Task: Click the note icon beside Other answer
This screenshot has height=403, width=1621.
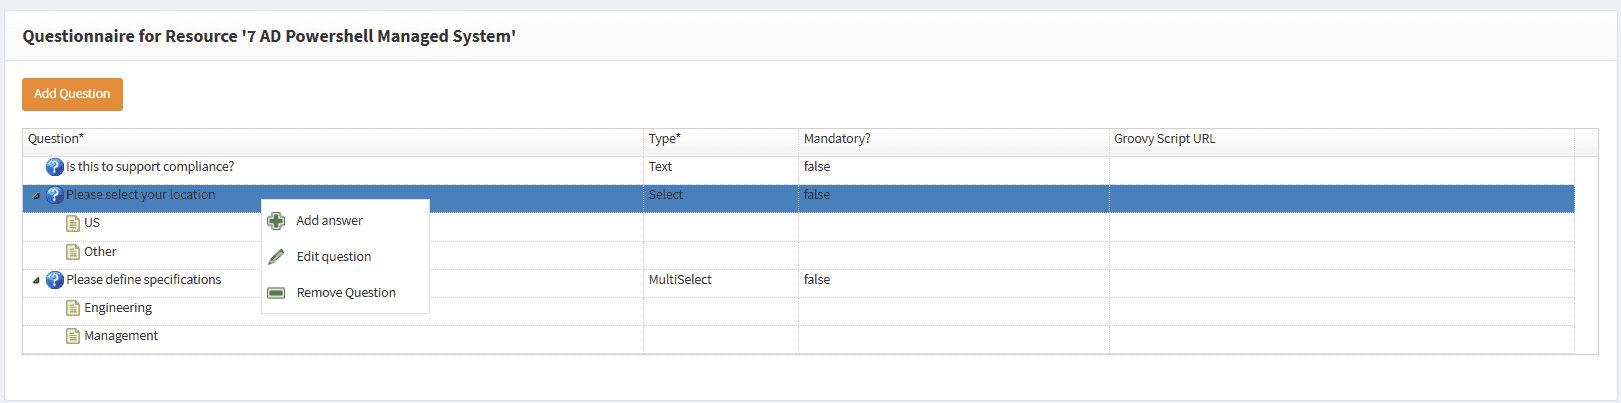Action: click(73, 252)
